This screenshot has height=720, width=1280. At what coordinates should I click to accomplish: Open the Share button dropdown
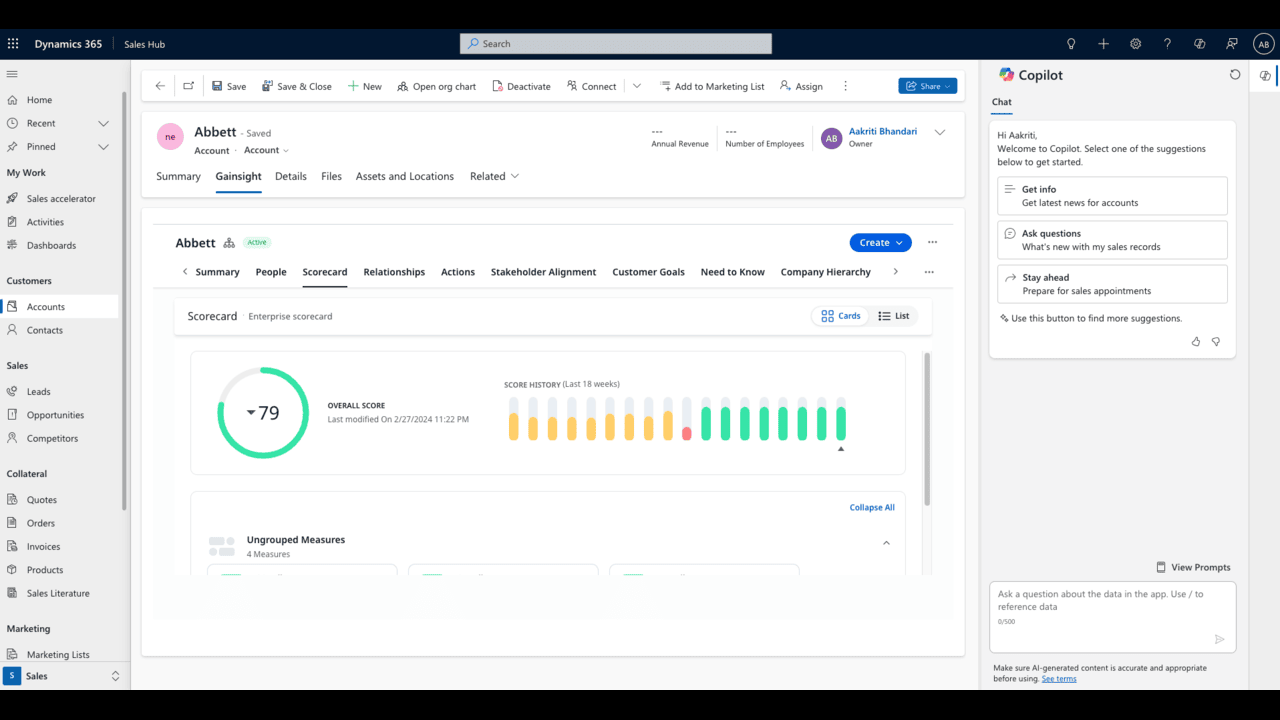(x=928, y=86)
